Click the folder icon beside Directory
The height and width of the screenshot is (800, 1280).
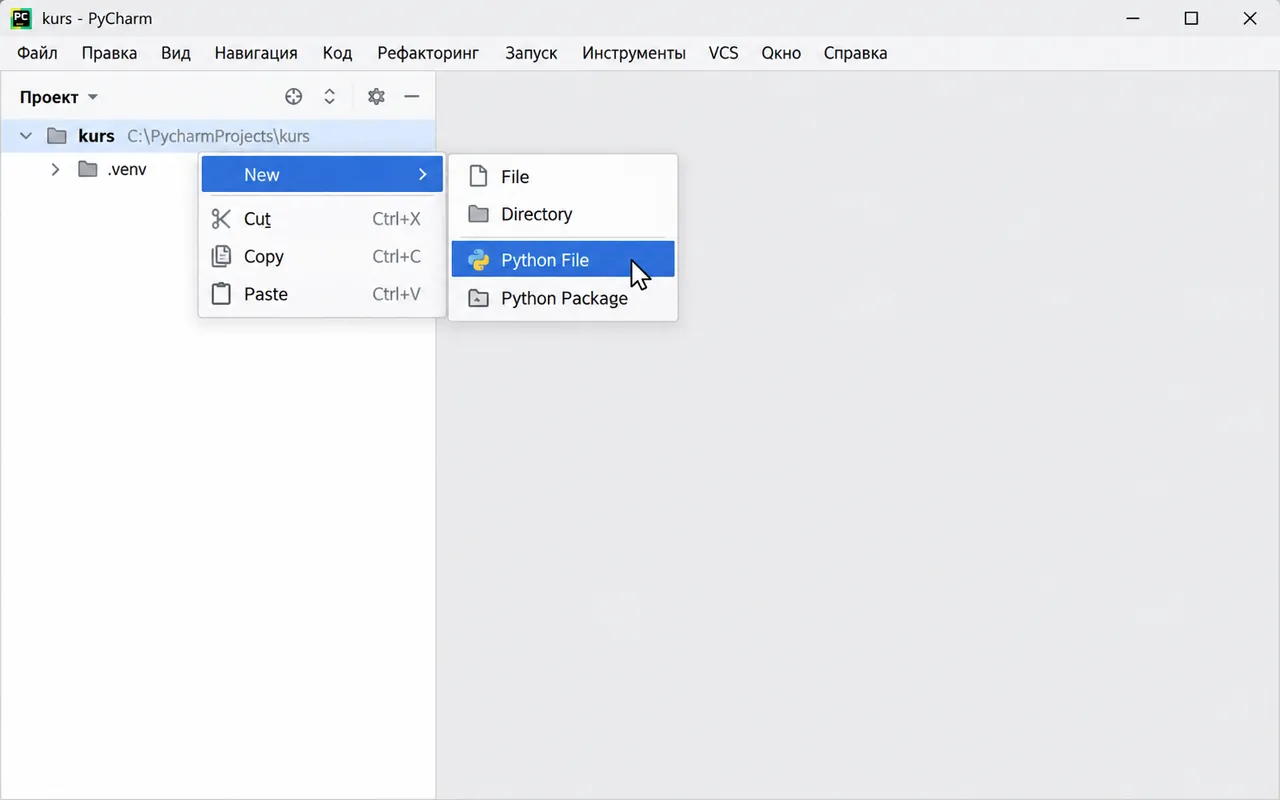[x=479, y=214]
